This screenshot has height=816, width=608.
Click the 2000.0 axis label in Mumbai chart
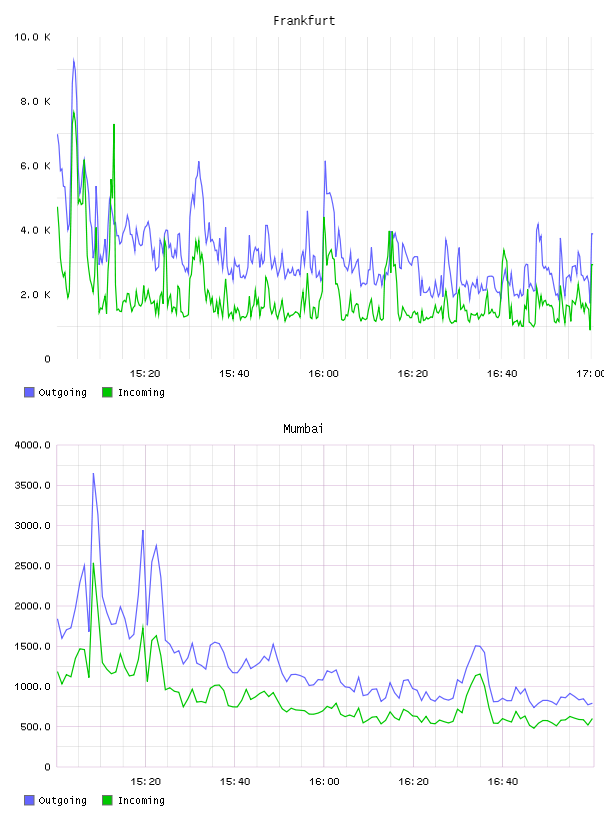point(32,606)
